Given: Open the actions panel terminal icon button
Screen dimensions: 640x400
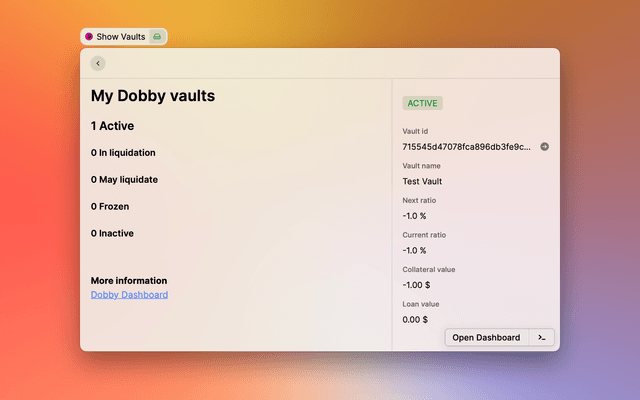Looking at the screenshot, I should [541, 338].
